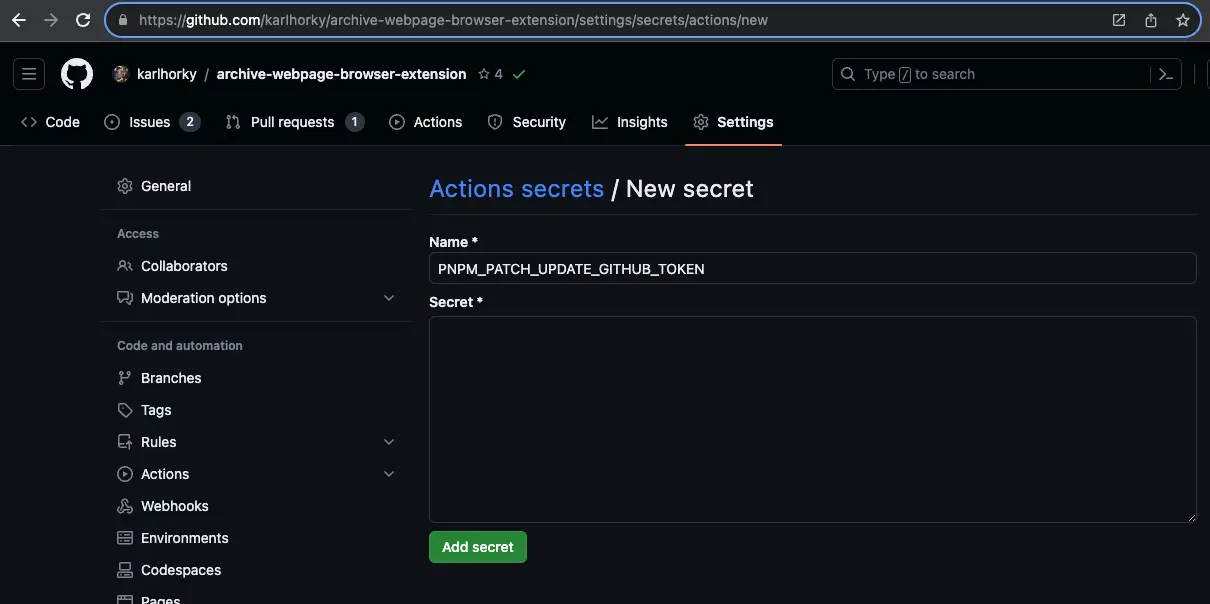The width and height of the screenshot is (1210, 604).
Task: Click the Issues count badge 2
Action: click(190, 122)
